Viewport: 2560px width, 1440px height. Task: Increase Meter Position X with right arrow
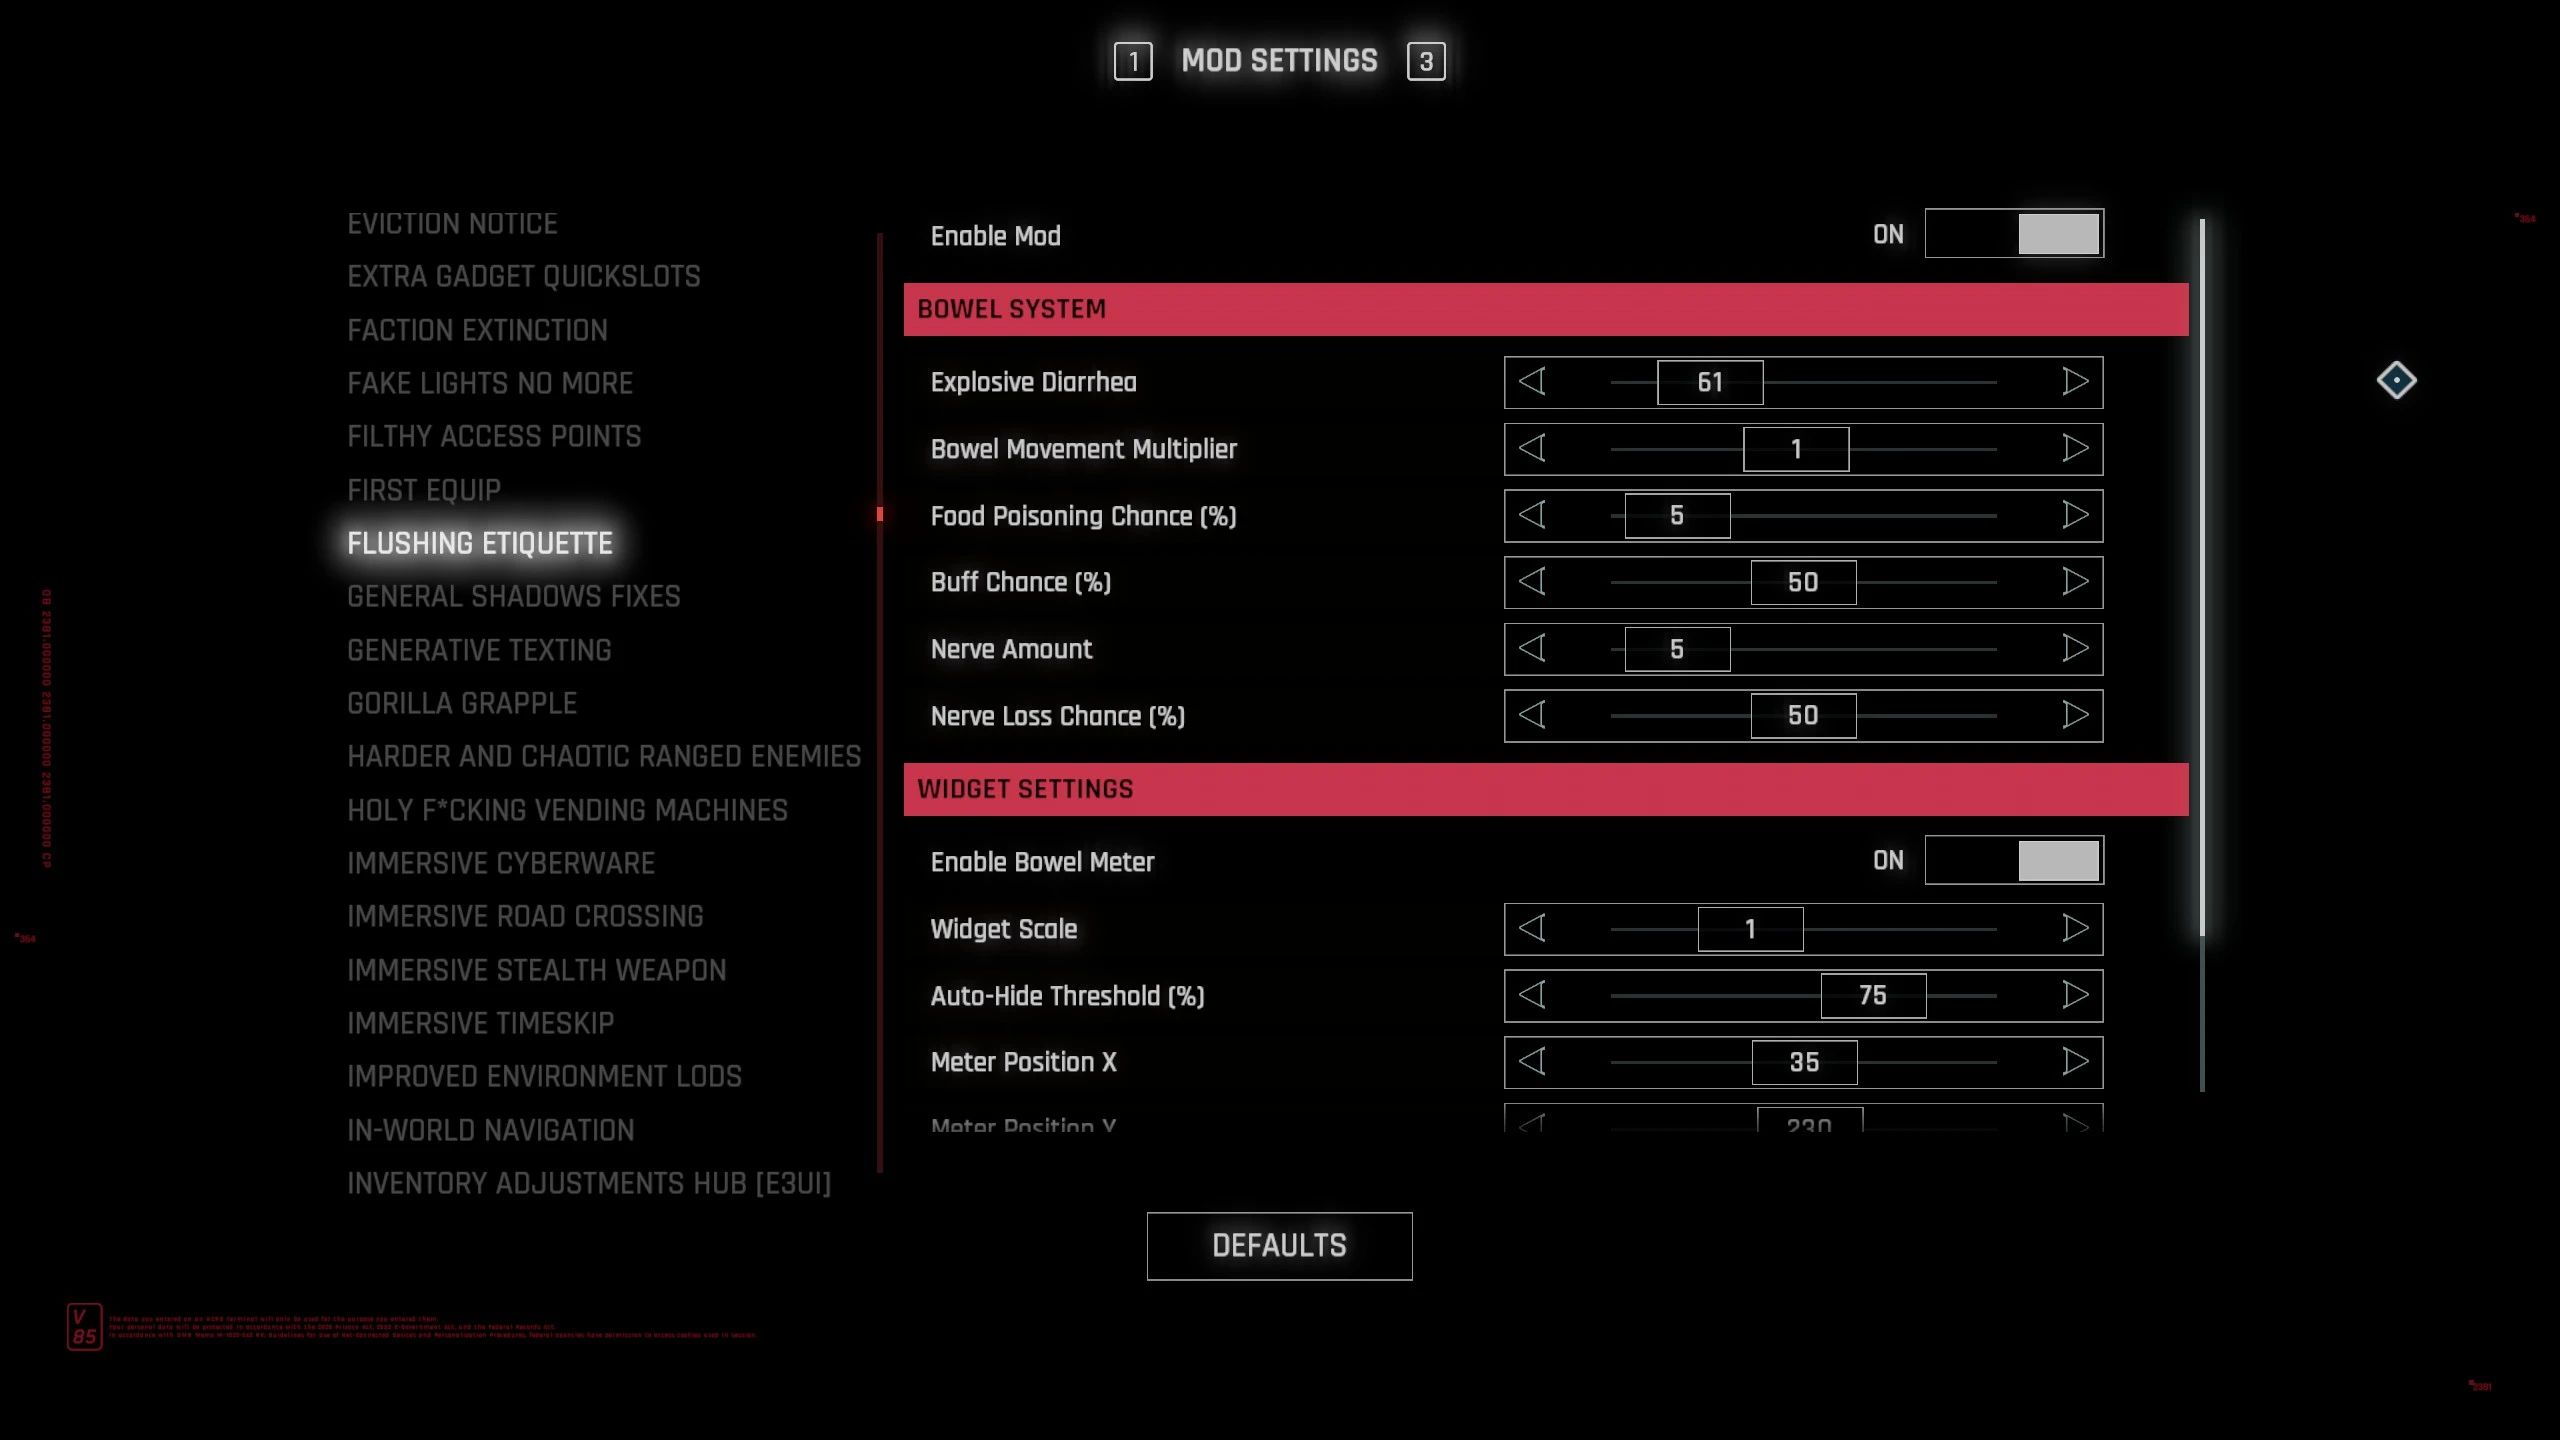[x=2075, y=1062]
